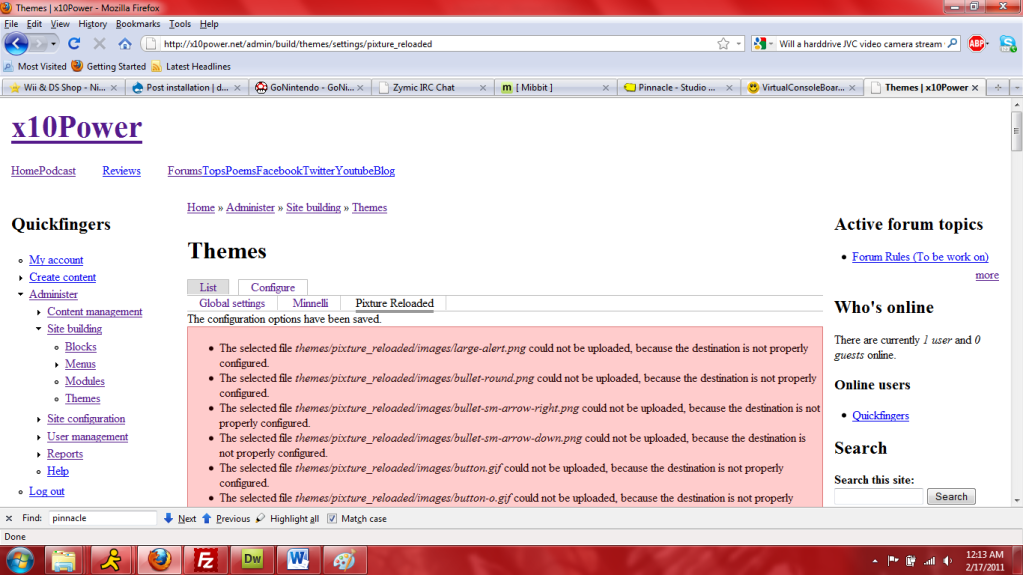Screen dimensions: 1023x575
Task: List all tabs dropdown
Action: click(x=1016, y=87)
